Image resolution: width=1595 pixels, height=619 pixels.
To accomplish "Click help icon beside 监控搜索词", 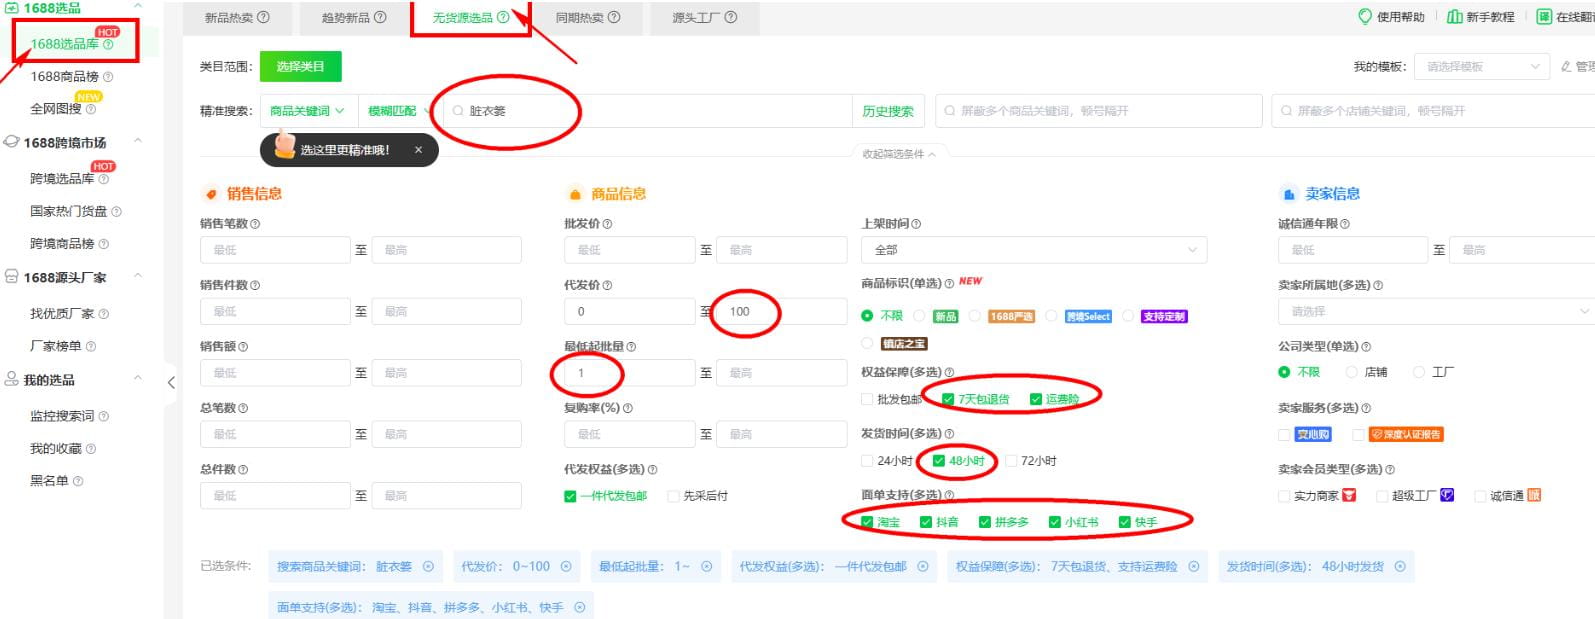I will [104, 416].
